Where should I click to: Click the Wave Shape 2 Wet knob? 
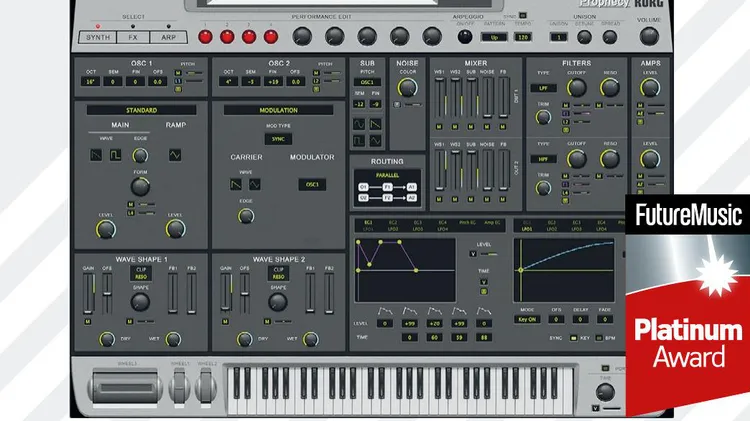310,339
